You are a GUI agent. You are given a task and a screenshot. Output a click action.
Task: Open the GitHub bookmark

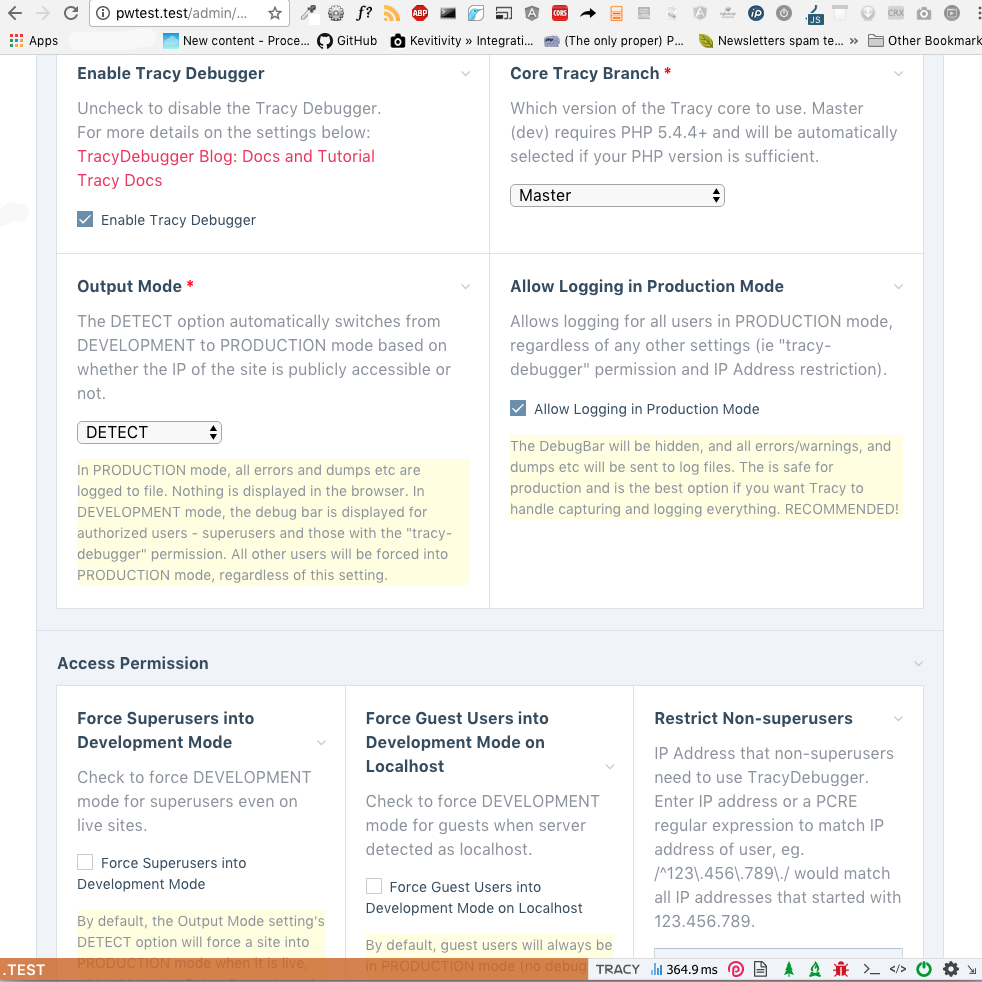pyautogui.click(x=347, y=41)
